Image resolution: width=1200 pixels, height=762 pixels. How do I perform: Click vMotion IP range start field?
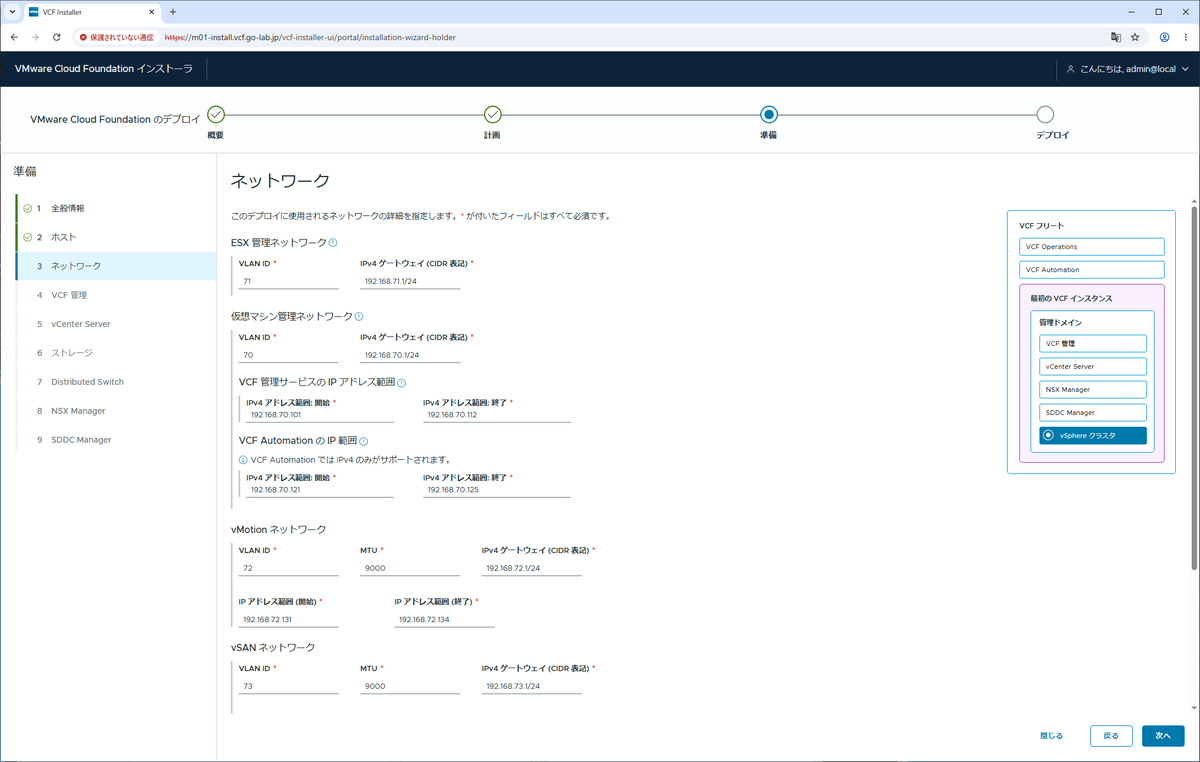point(288,619)
